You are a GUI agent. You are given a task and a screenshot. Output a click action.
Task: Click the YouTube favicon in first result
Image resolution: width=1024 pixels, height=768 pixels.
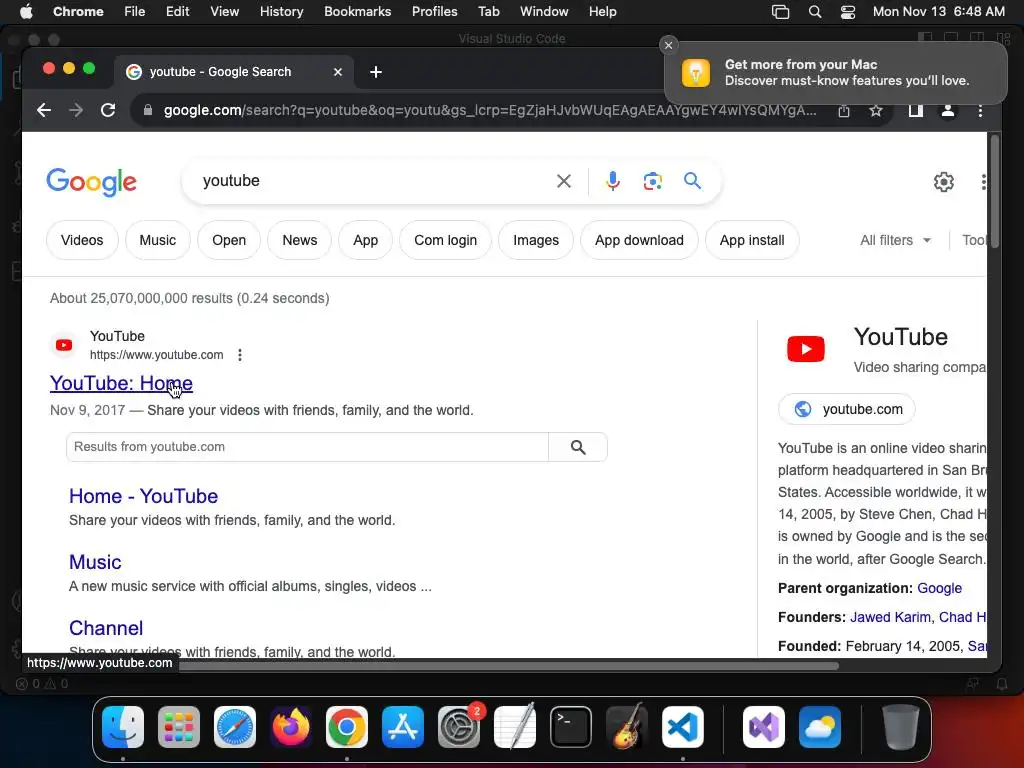pos(64,345)
